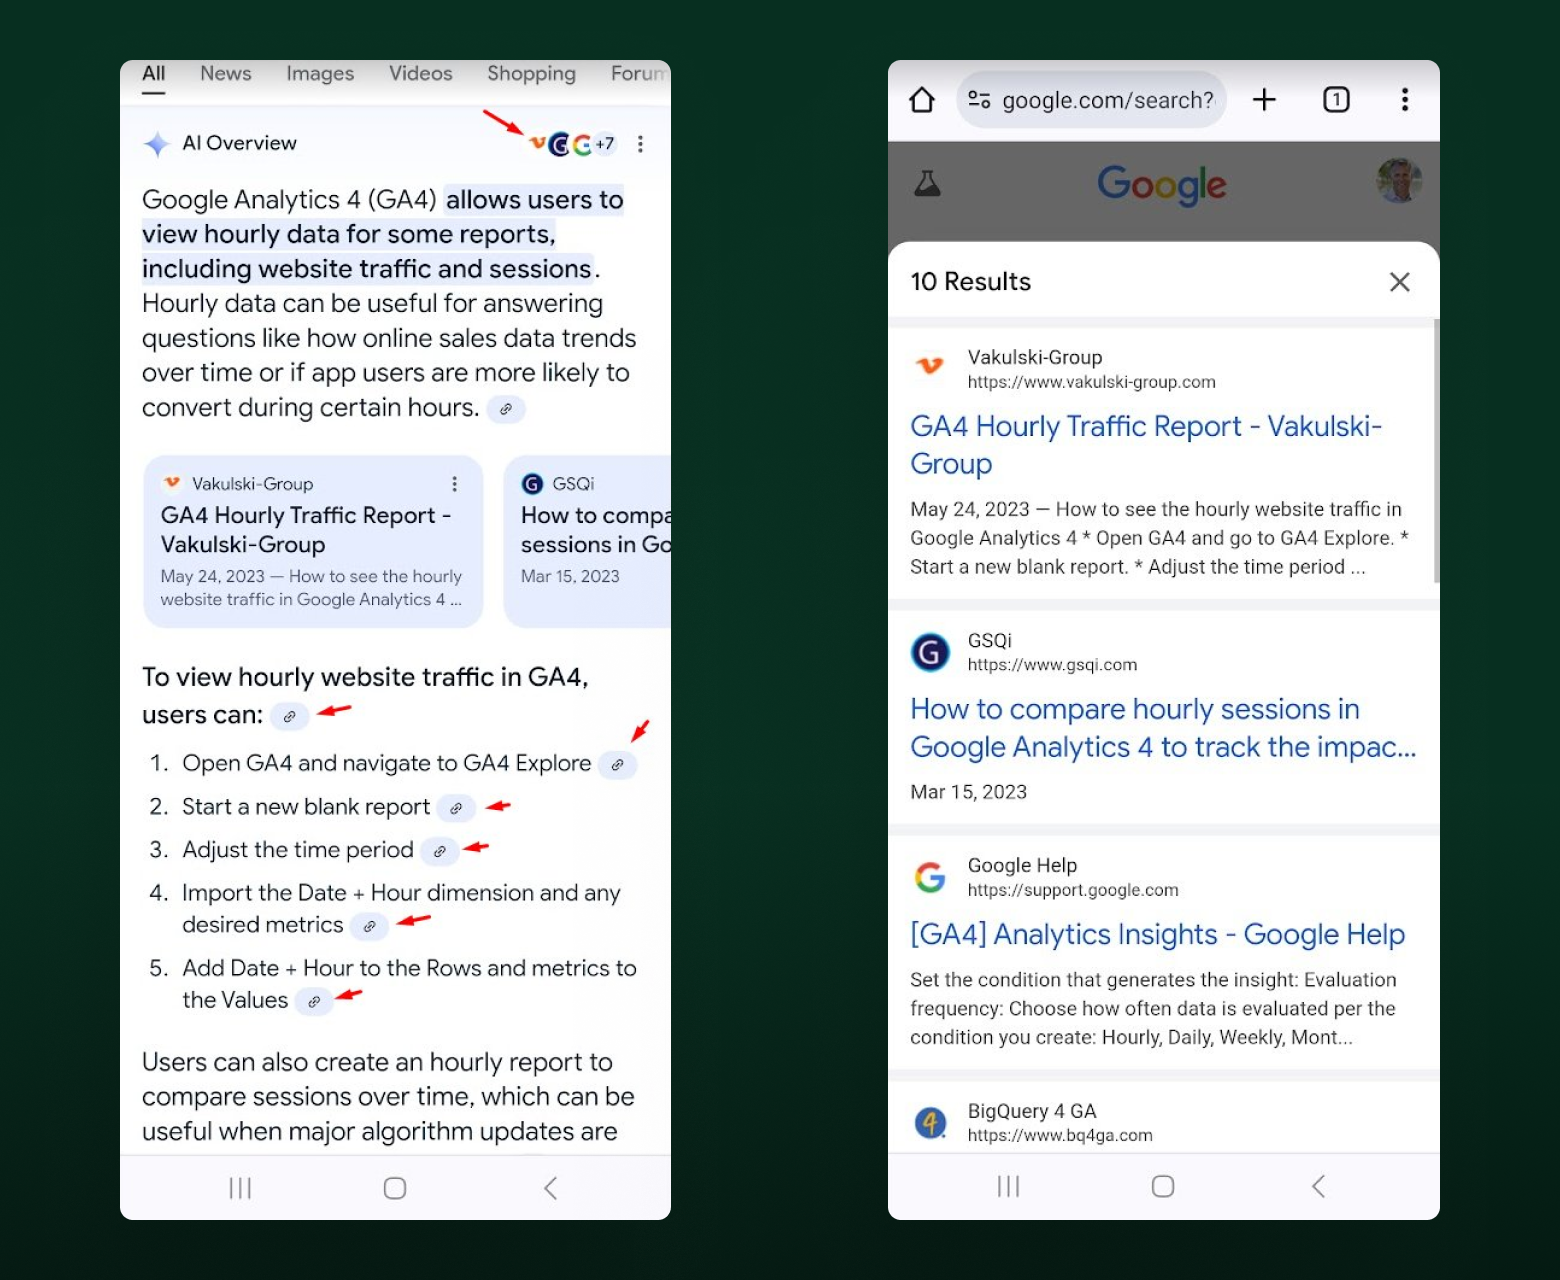The width and height of the screenshot is (1560, 1280).
Task: Close the 10 Results panel
Action: (x=1399, y=282)
